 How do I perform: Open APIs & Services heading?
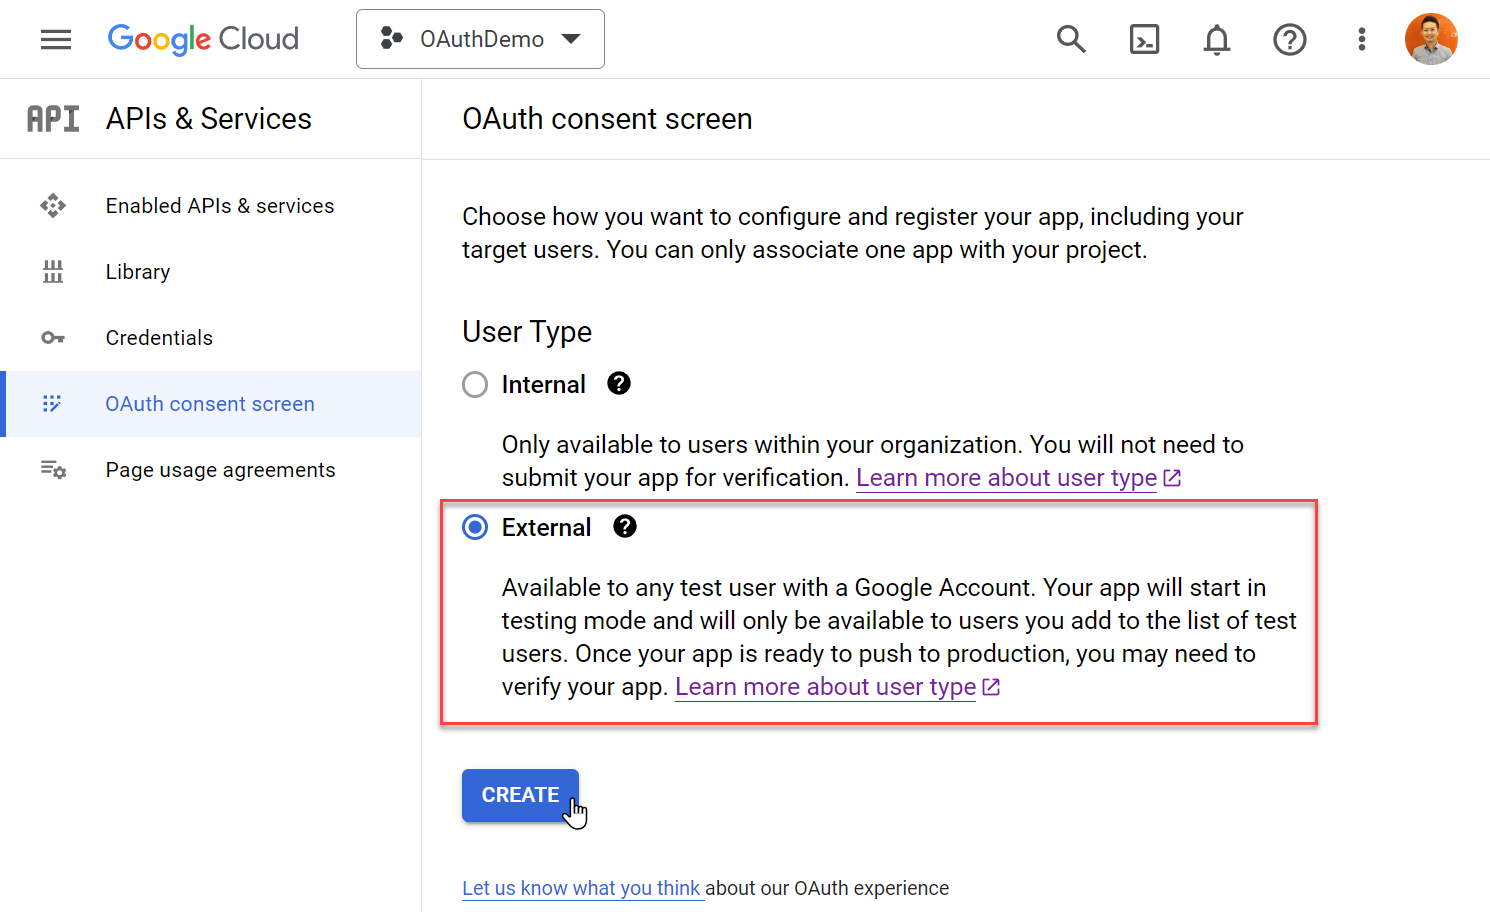[209, 119]
